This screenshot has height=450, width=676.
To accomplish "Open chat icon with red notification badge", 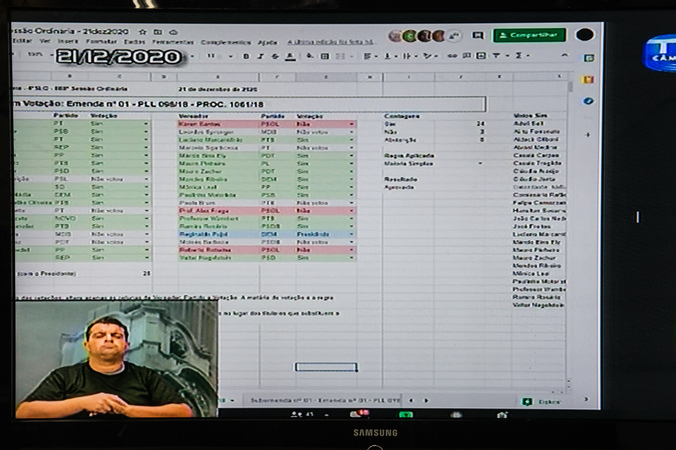I will pyautogui.click(x=359, y=414).
